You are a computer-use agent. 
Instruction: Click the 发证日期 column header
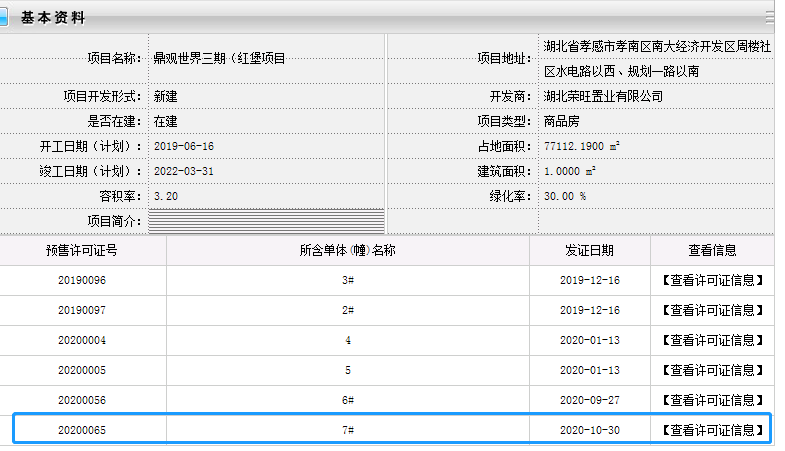(589, 250)
